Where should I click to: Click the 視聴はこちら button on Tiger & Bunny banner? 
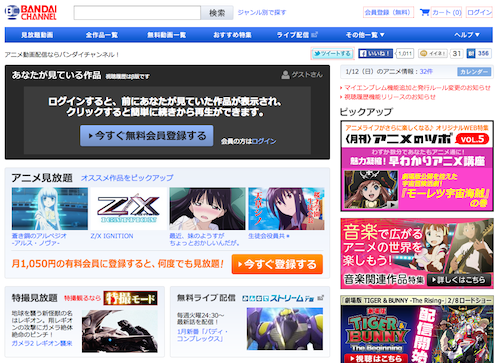pos(376,359)
